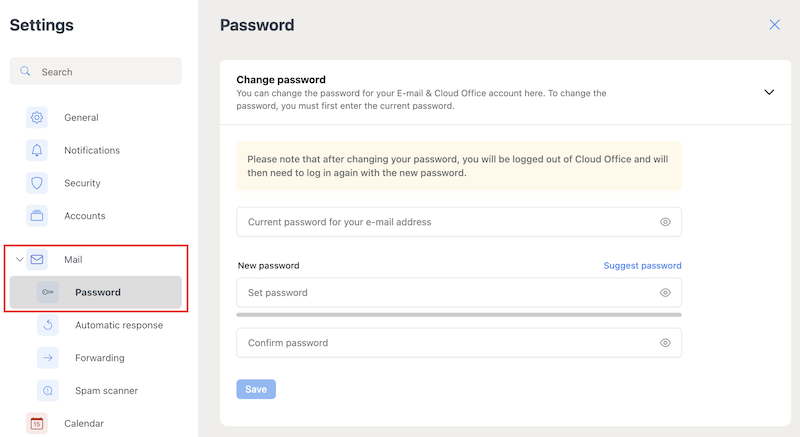Show the current password with eye icon
This screenshot has width=800, height=437.
(x=665, y=222)
